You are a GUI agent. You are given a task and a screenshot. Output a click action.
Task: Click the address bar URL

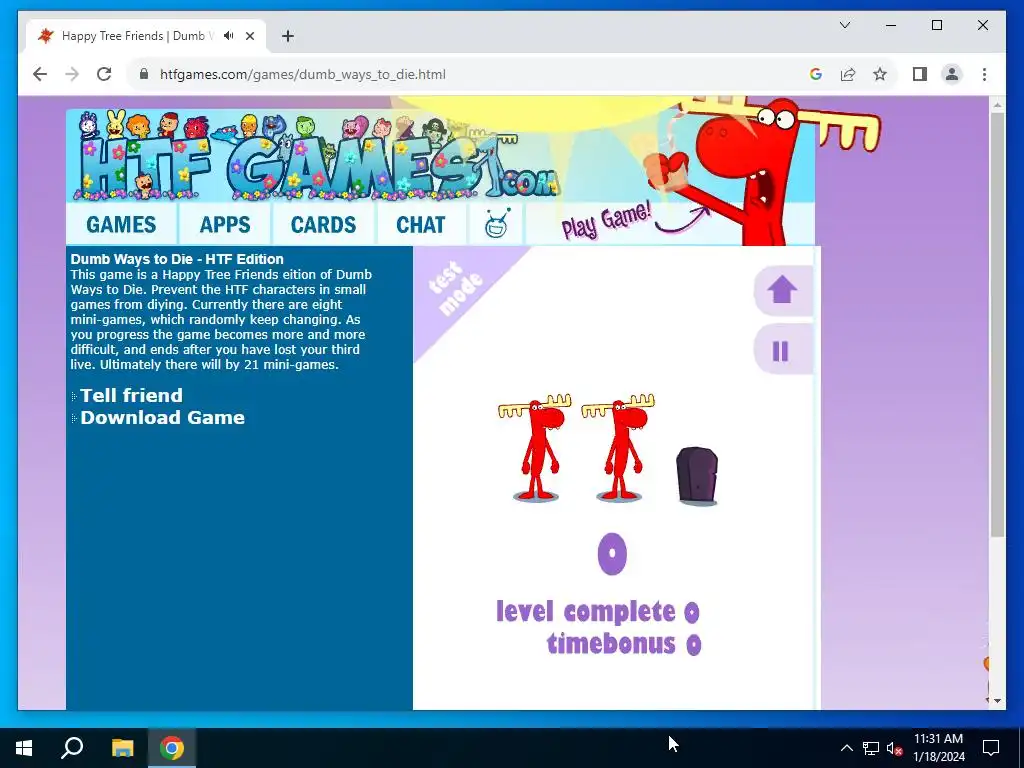(x=303, y=74)
